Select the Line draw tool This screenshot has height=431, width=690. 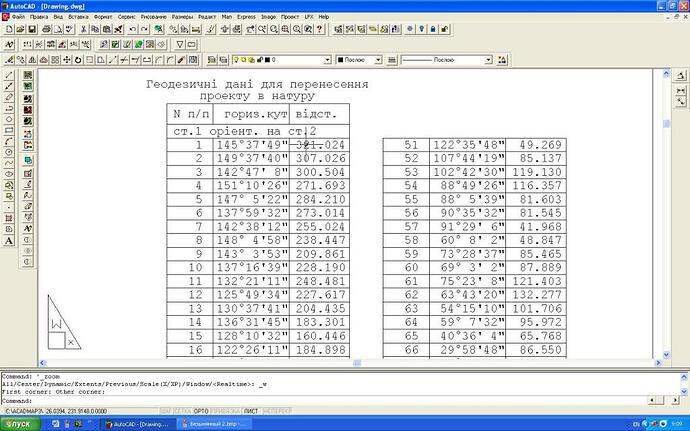click(x=9, y=75)
